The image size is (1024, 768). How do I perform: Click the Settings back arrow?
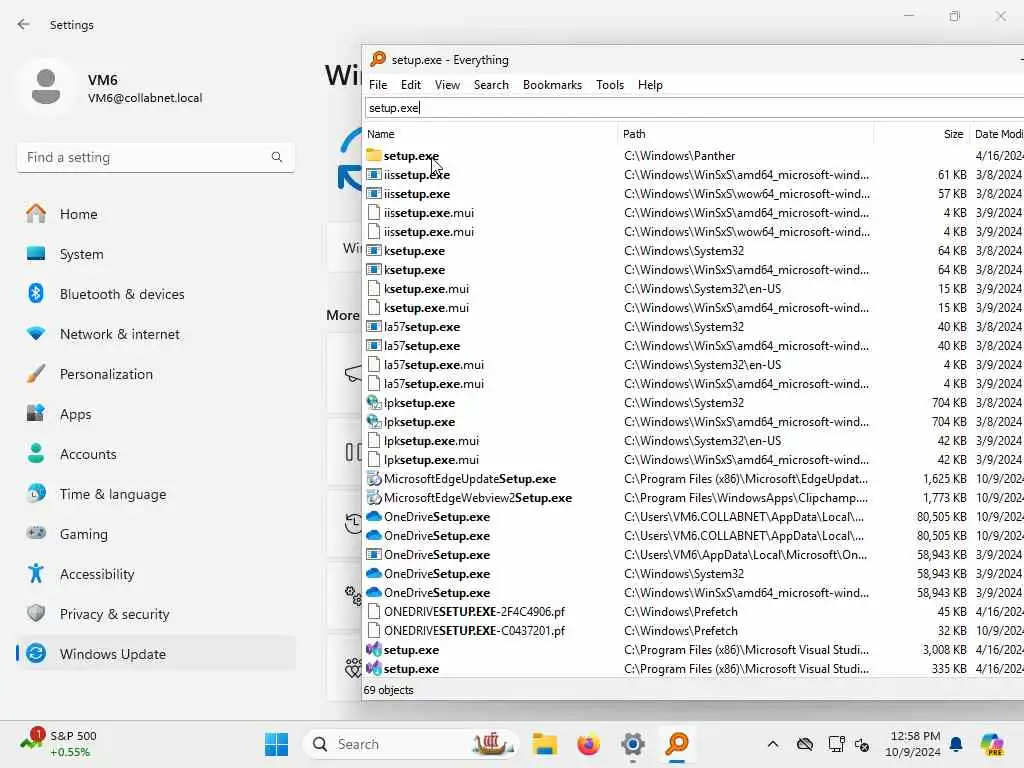[x=24, y=25]
